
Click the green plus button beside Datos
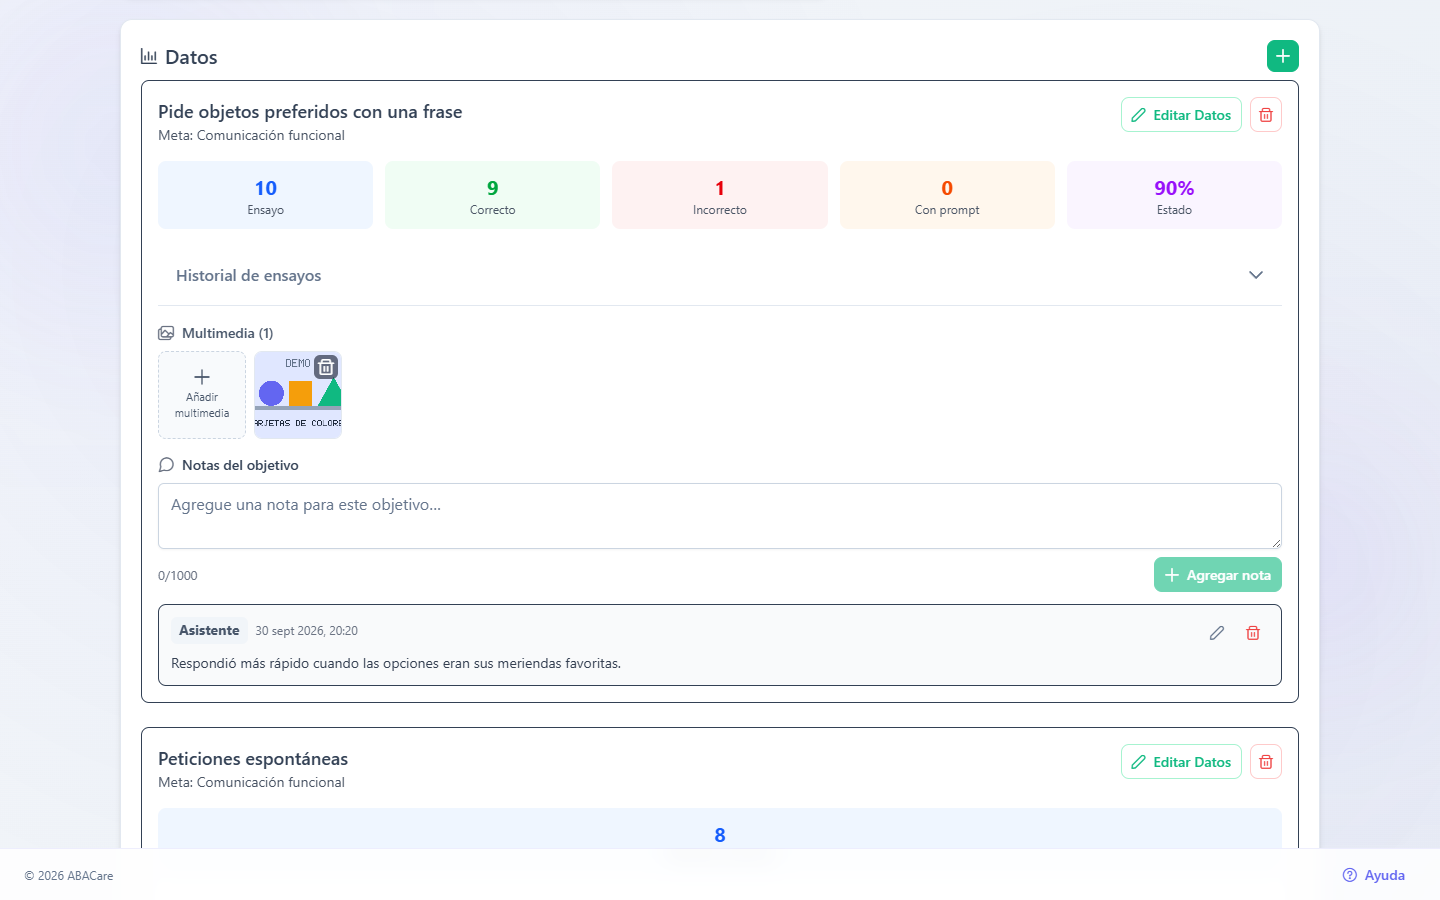pyautogui.click(x=1283, y=56)
